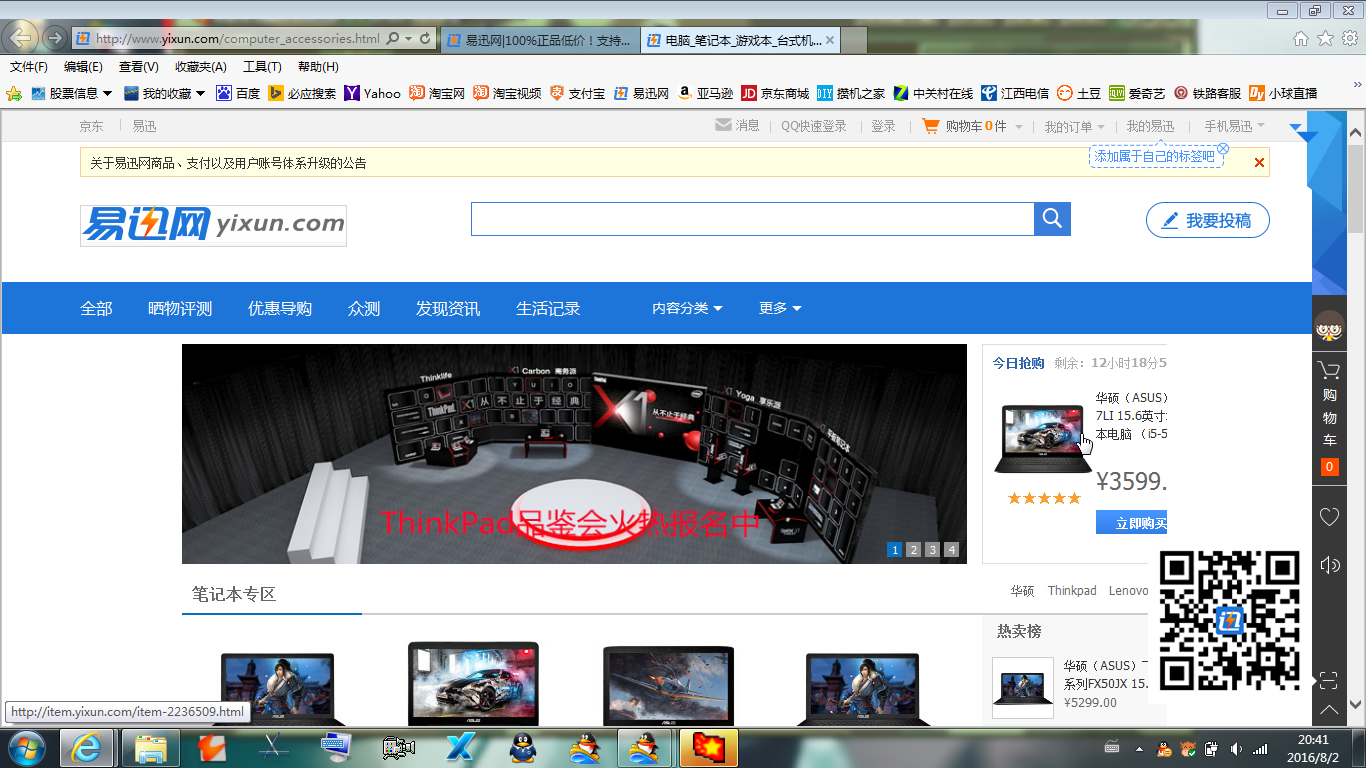Open 淘宝网 bookmark in favorites bar
Image resolution: width=1366 pixels, height=768 pixels.
437,93
